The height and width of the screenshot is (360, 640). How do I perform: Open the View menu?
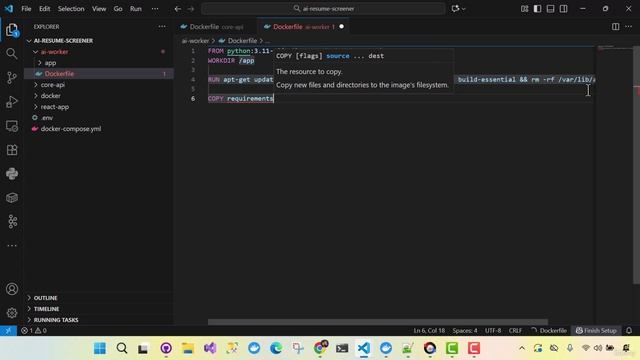99,9
